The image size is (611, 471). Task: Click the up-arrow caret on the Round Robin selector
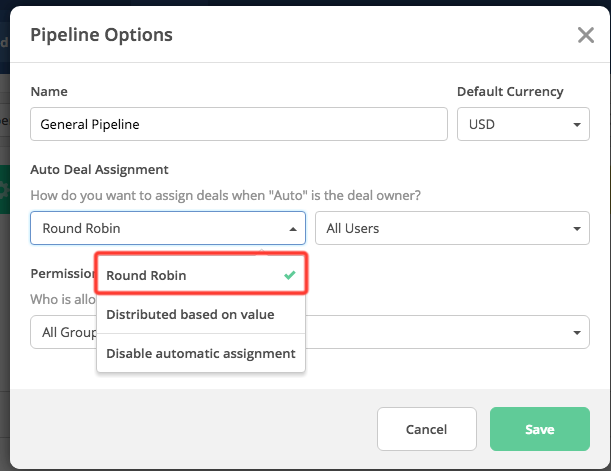[x=293, y=229]
